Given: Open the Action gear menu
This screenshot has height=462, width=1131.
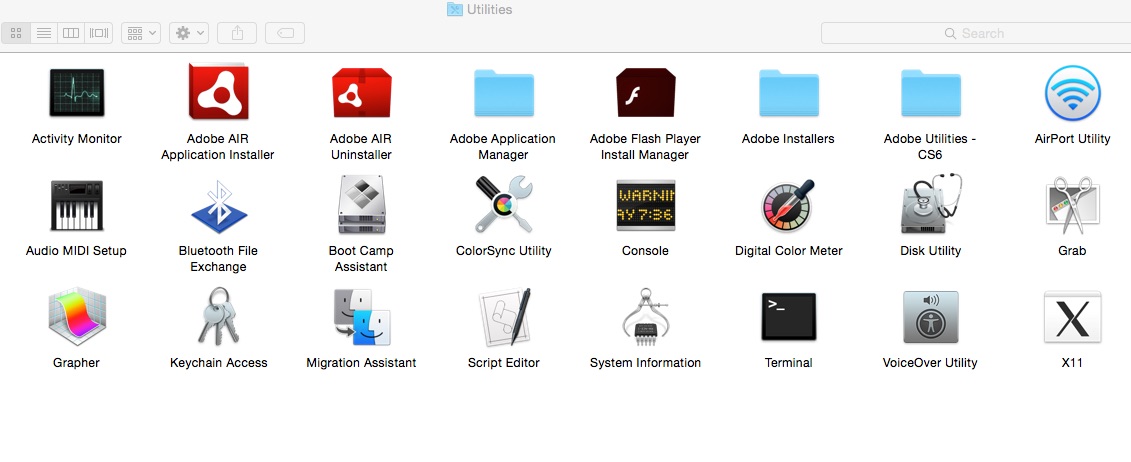Looking at the screenshot, I should pyautogui.click(x=189, y=33).
